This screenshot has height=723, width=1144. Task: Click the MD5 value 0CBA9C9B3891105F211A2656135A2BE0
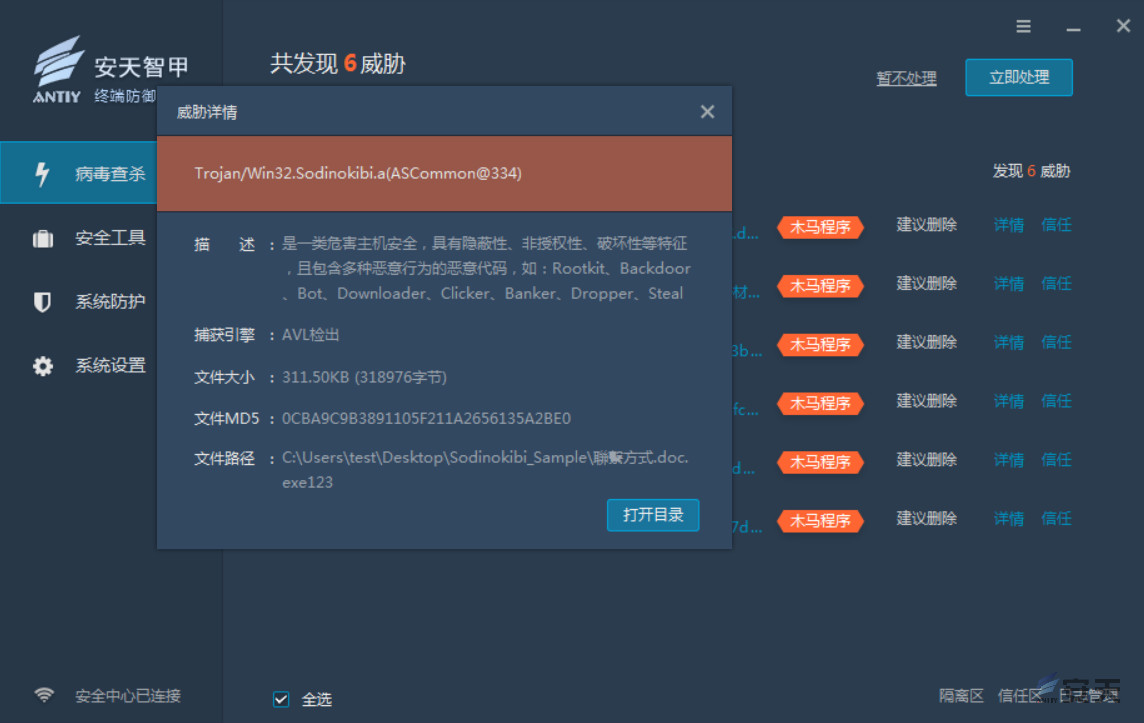[426, 418]
